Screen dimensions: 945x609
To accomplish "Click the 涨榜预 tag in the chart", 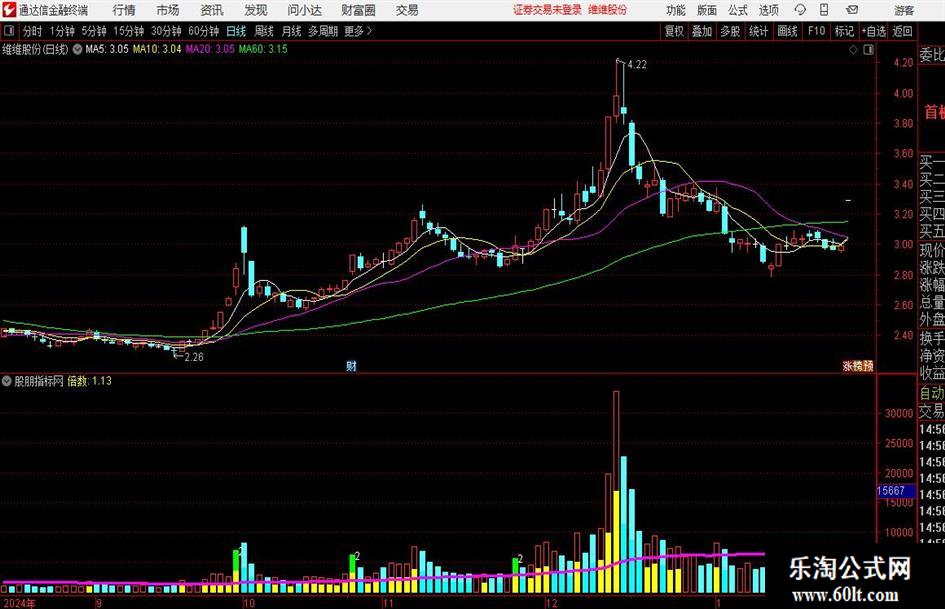I will (x=858, y=365).
